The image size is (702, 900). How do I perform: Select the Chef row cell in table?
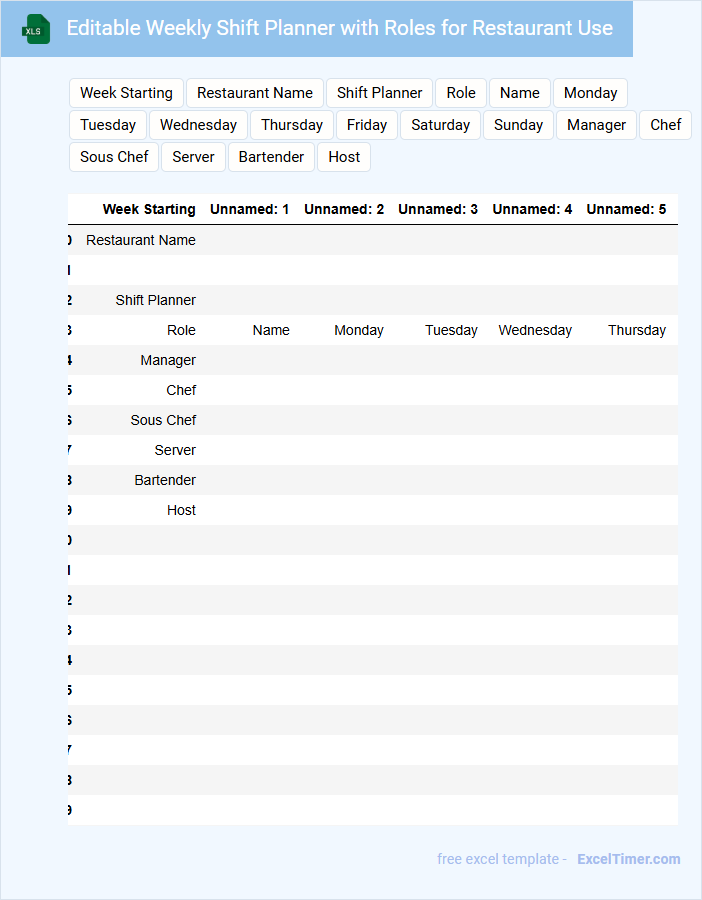pyautogui.click(x=181, y=390)
